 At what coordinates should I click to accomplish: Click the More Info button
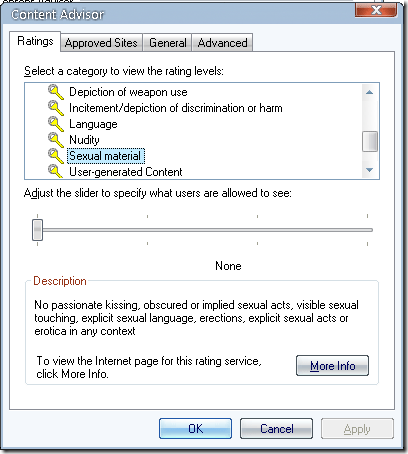coord(332,366)
